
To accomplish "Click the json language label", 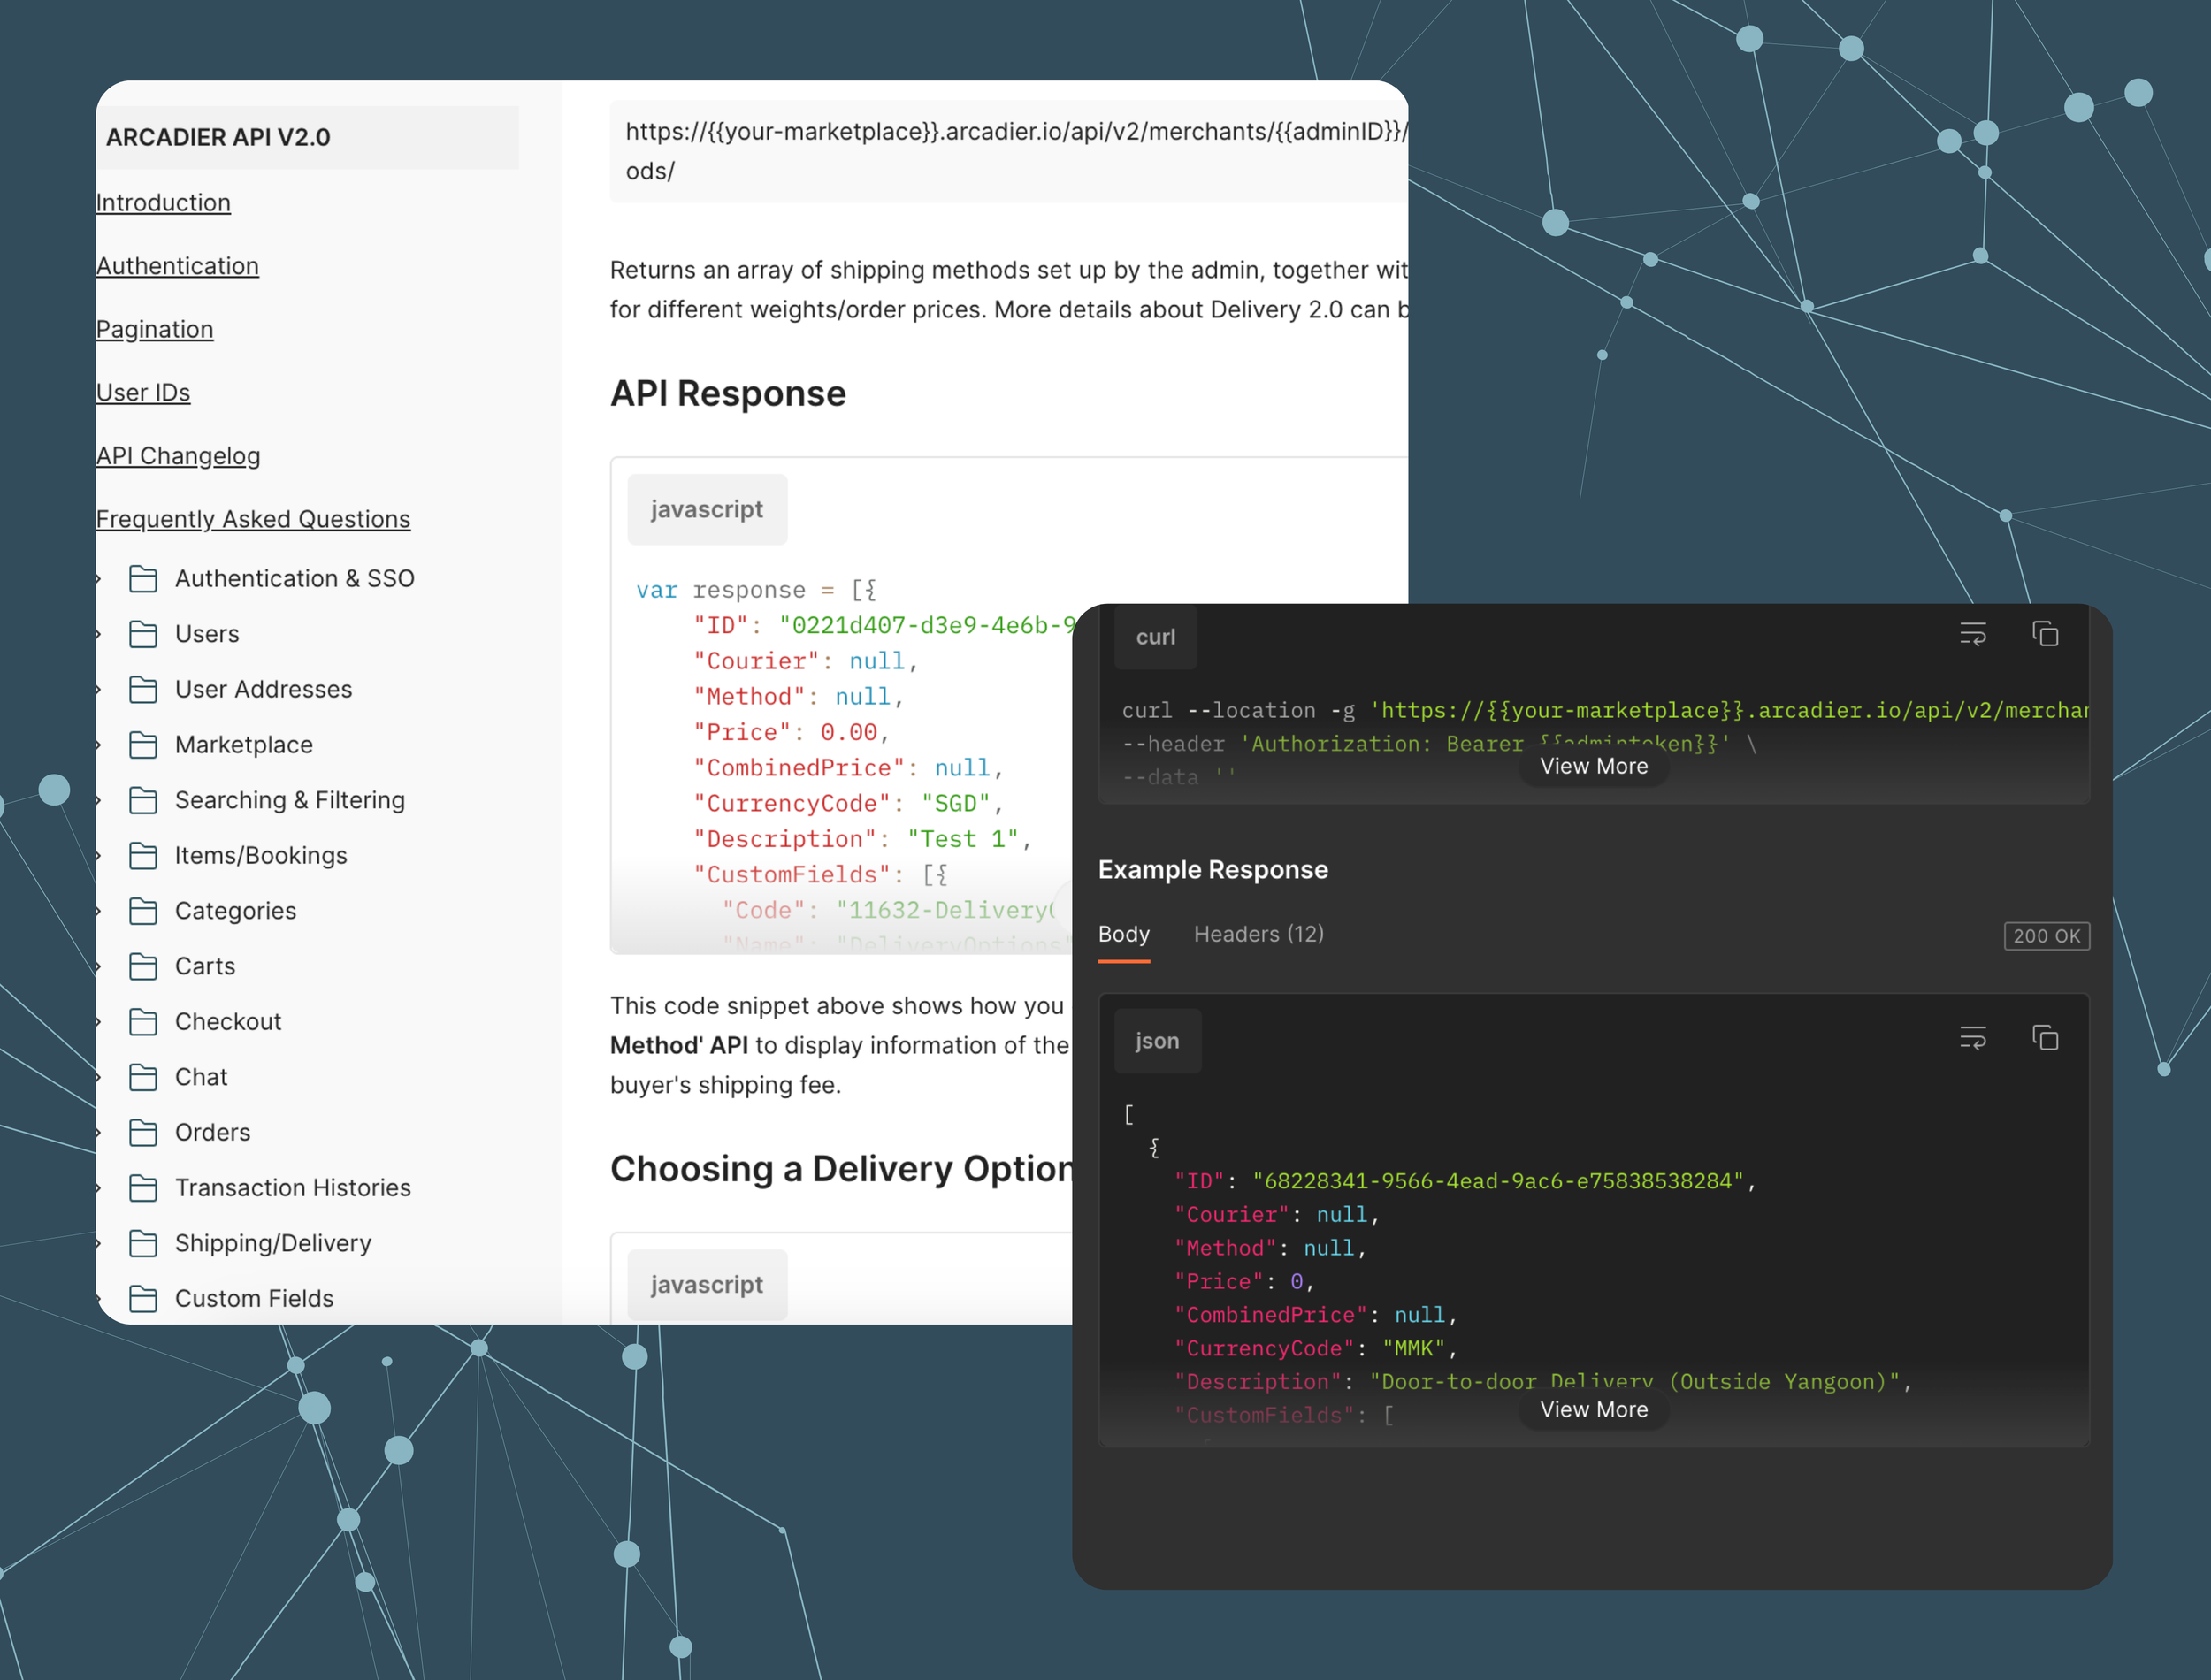I will click(x=1158, y=1041).
